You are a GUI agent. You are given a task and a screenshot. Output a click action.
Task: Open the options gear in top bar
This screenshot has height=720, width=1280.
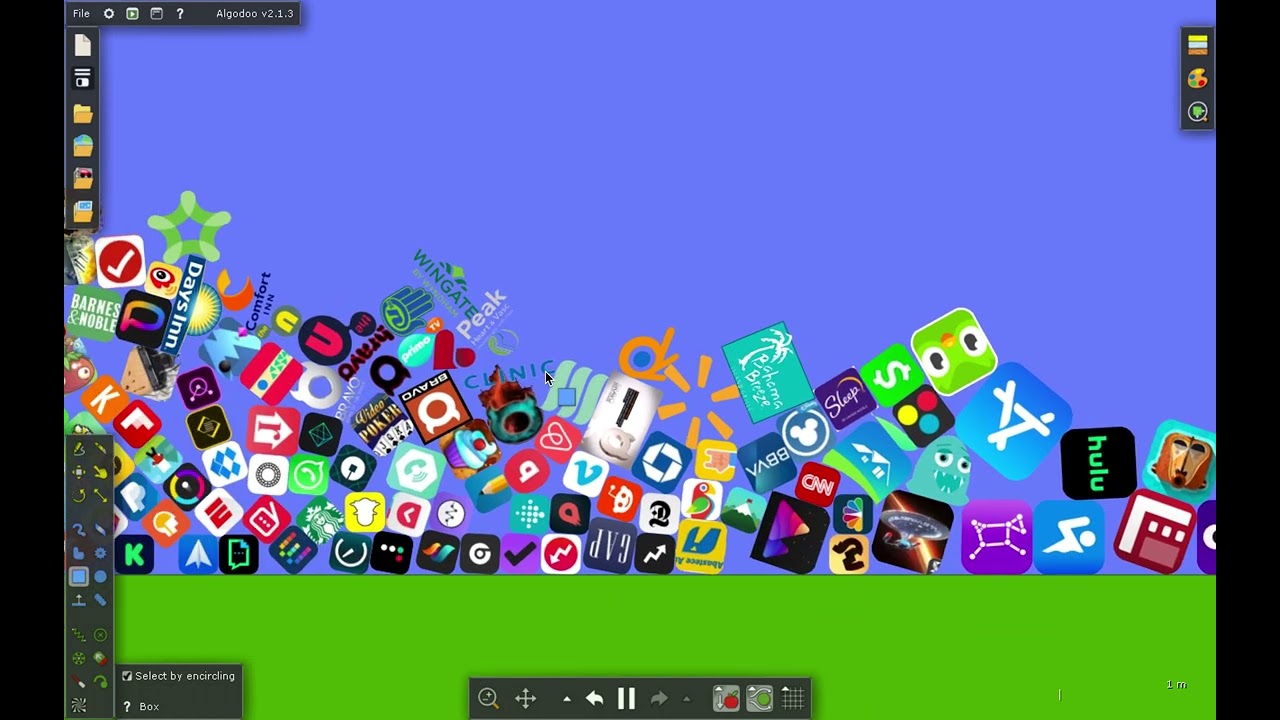coord(109,14)
